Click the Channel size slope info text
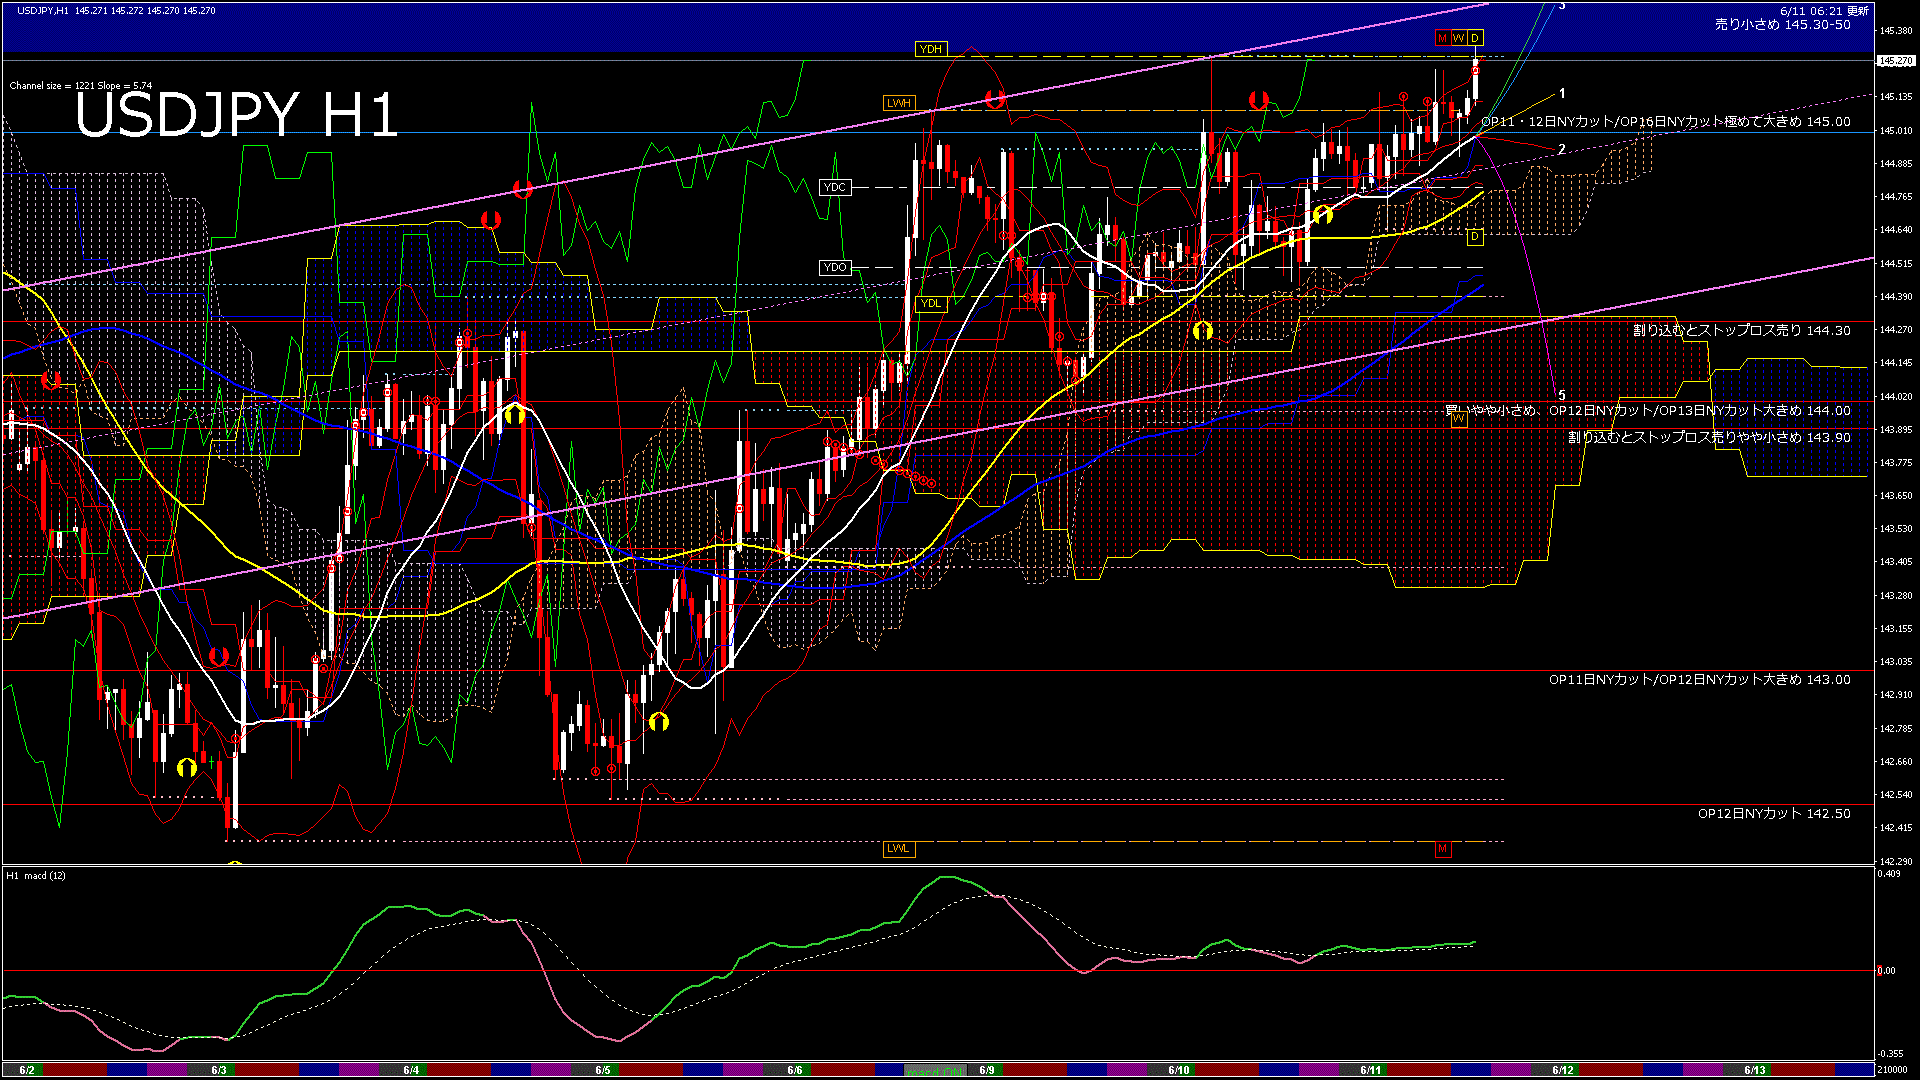This screenshot has width=1920, height=1080. coord(81,86)
